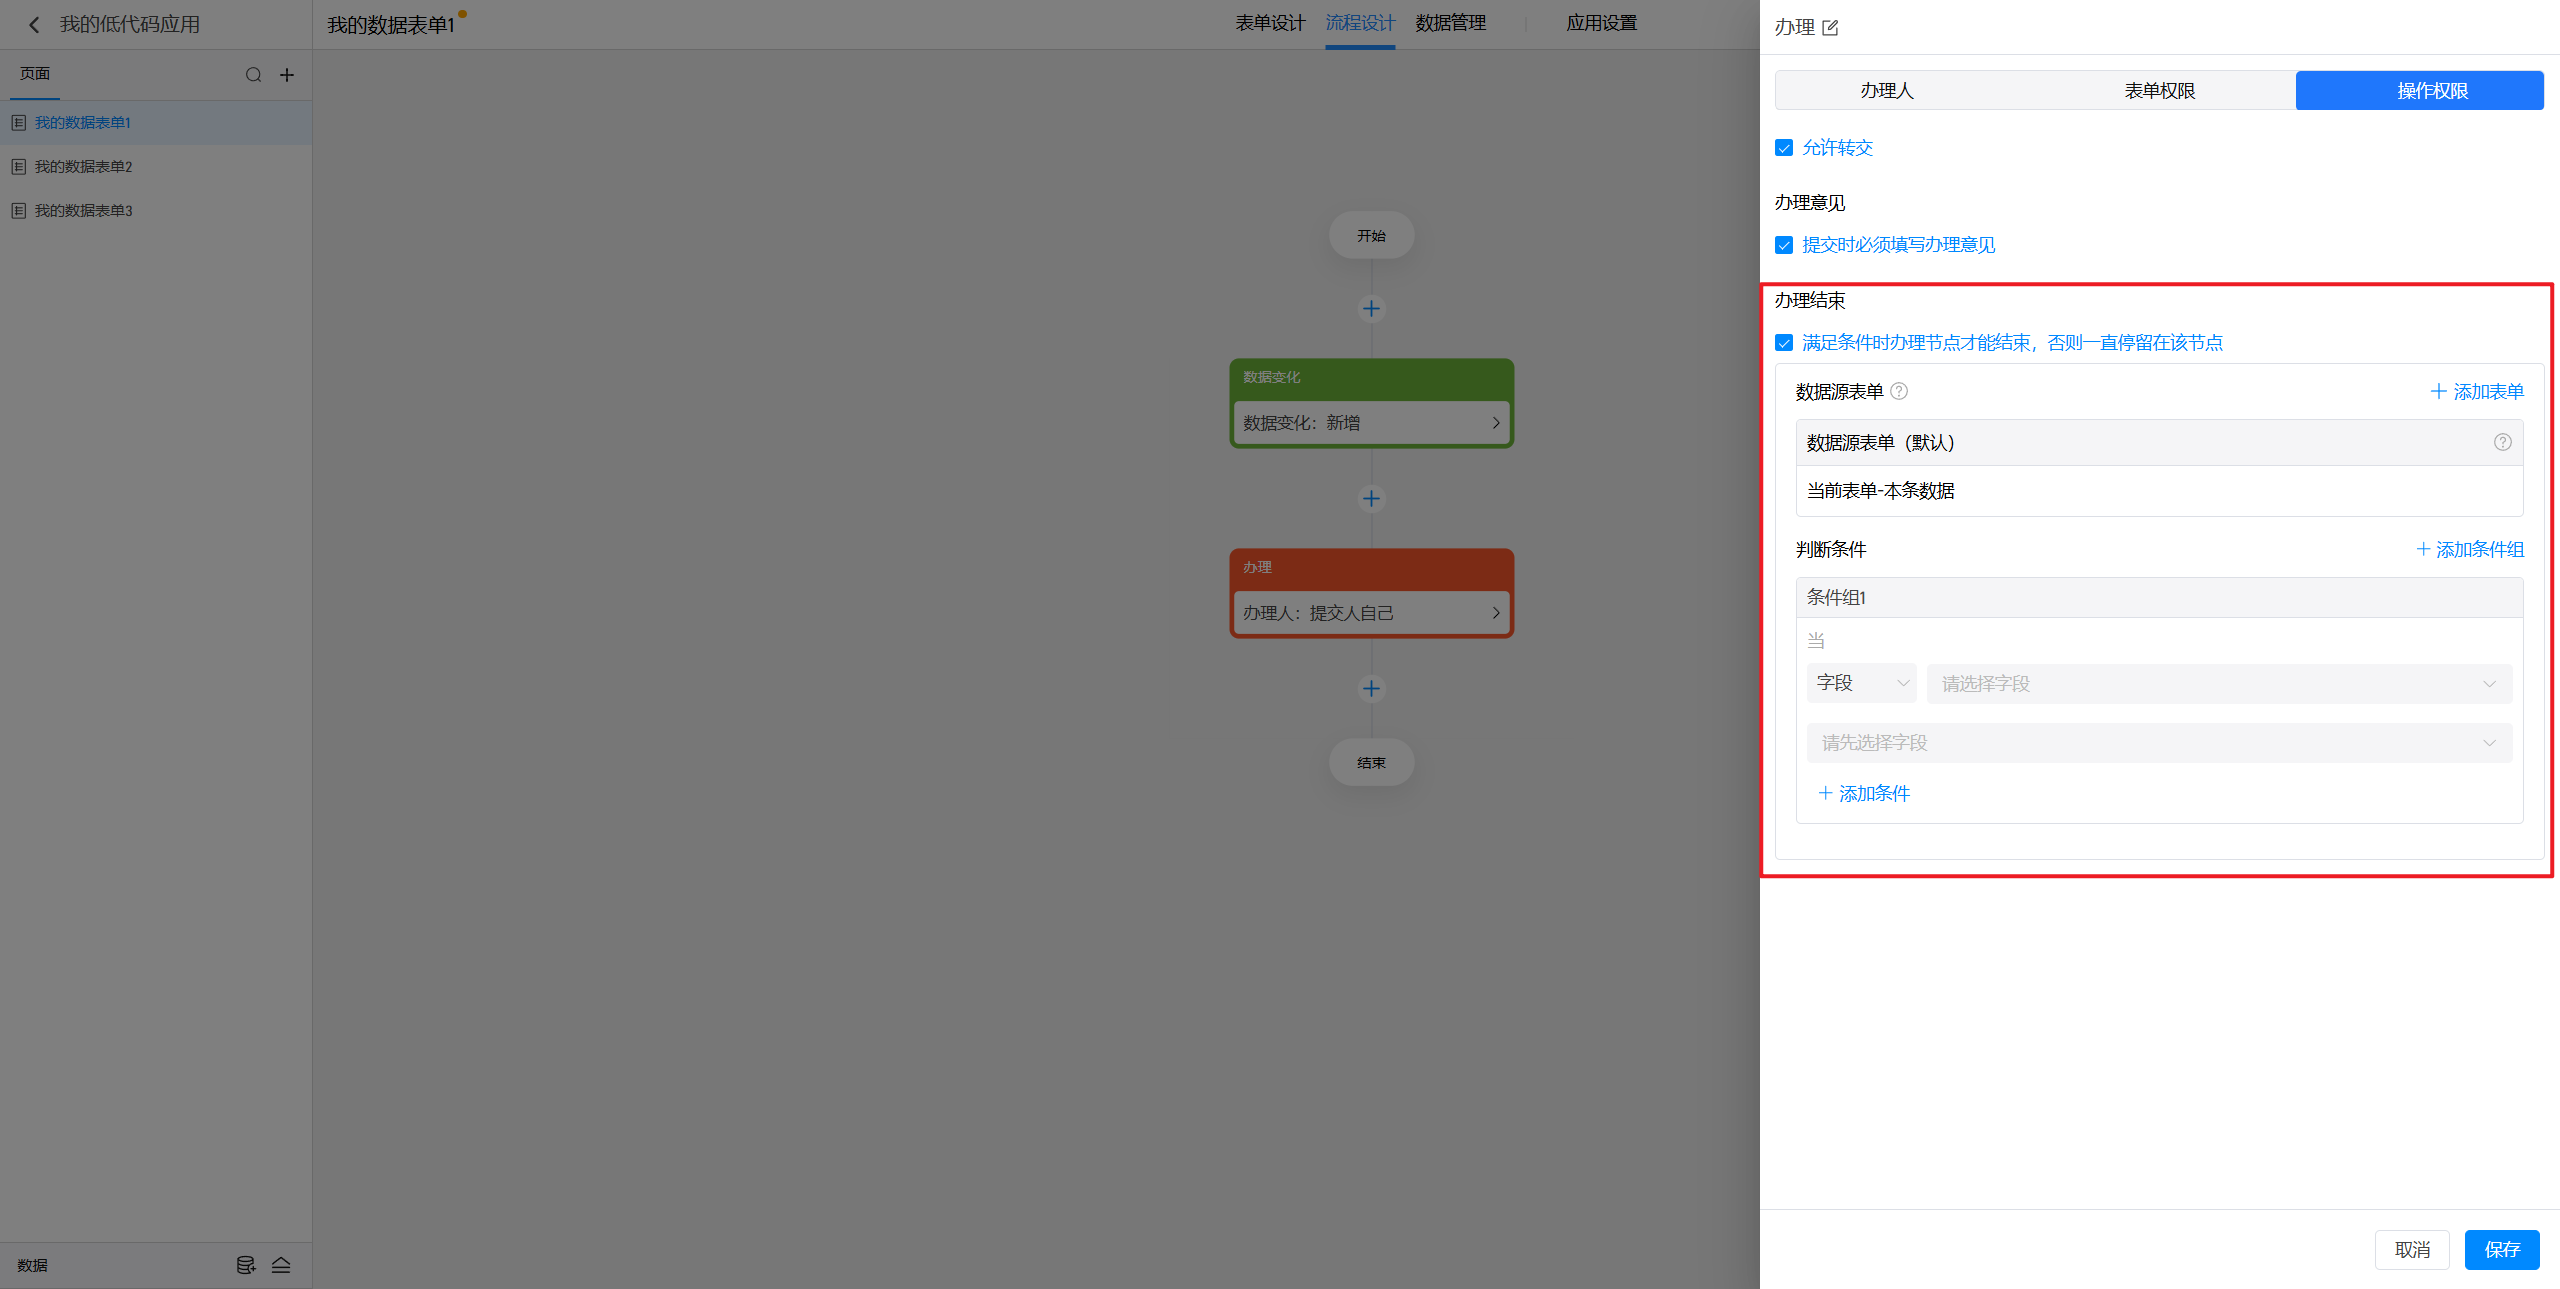Select 我的数据表单2 in page list
The image size is (2560, 1289).
(x=84, y=167)
